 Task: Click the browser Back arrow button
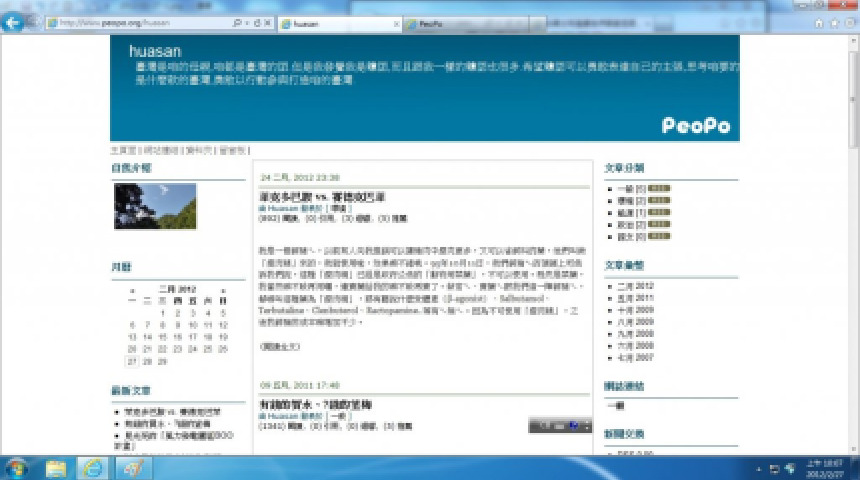13,21
